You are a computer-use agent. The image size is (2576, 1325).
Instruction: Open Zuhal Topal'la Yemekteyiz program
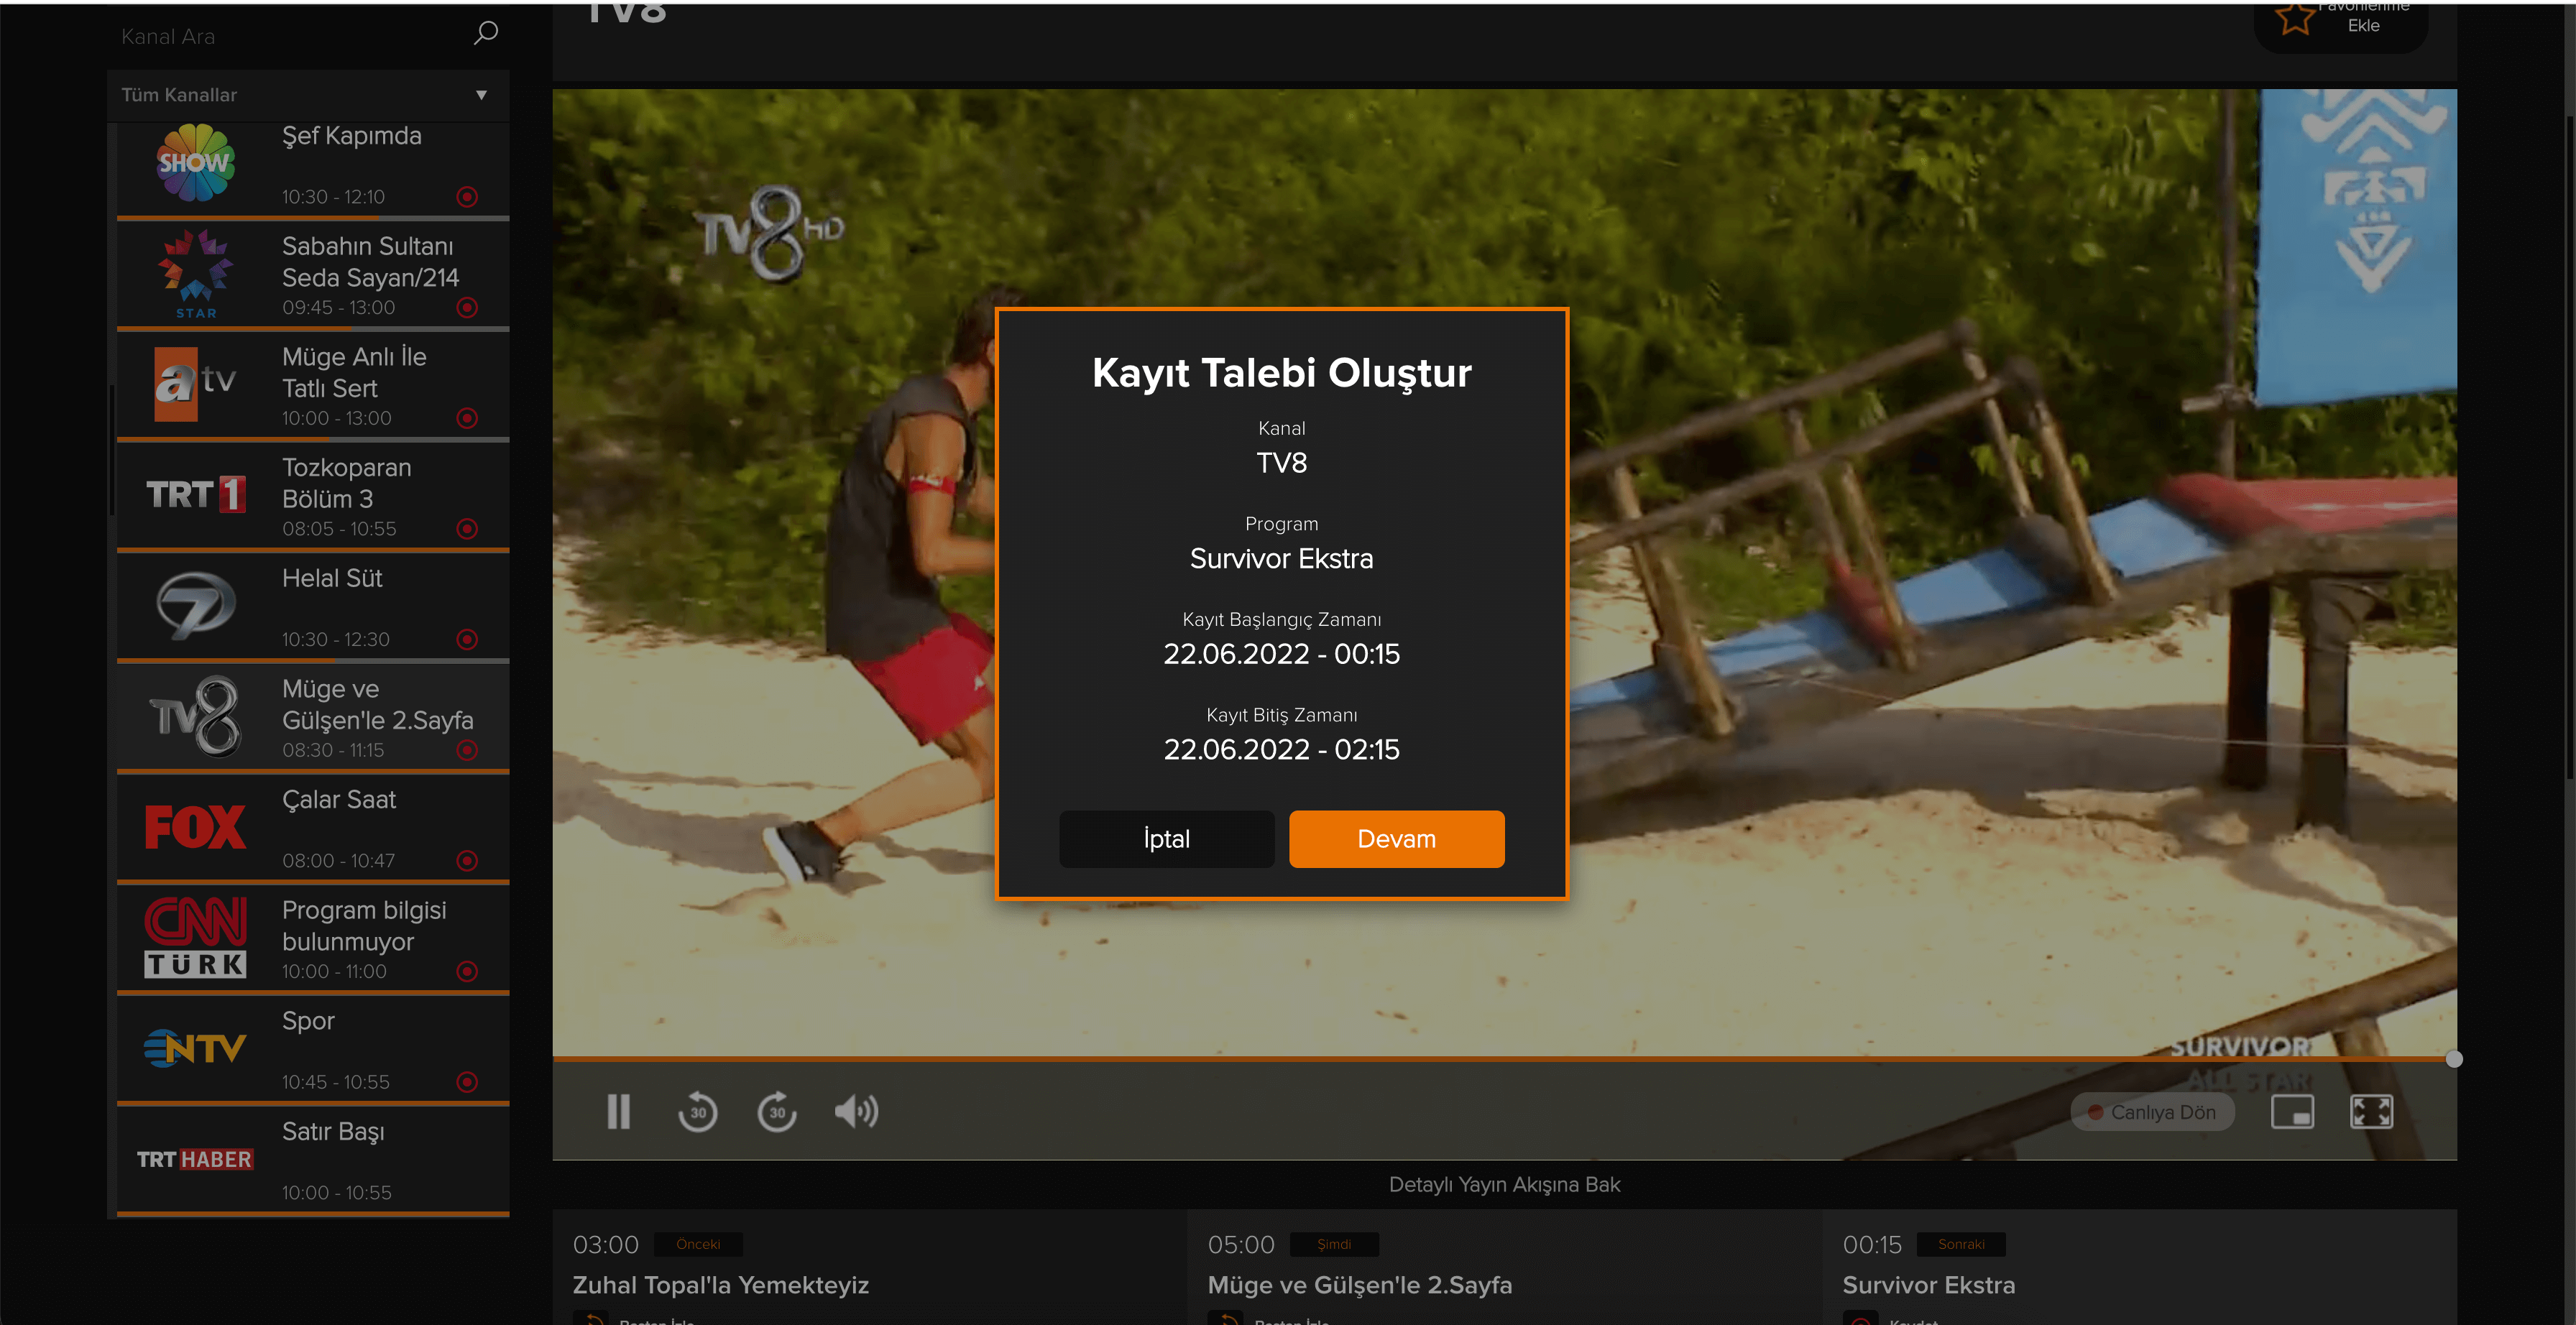pos(720,1285)
